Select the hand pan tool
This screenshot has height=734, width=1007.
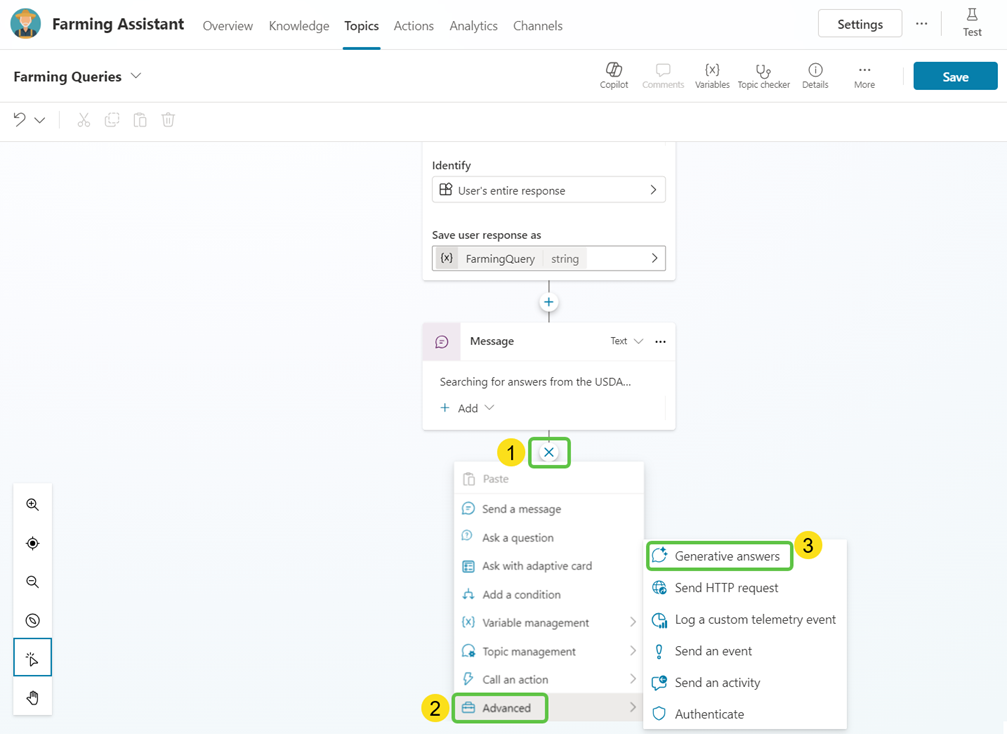pos(33,697)
